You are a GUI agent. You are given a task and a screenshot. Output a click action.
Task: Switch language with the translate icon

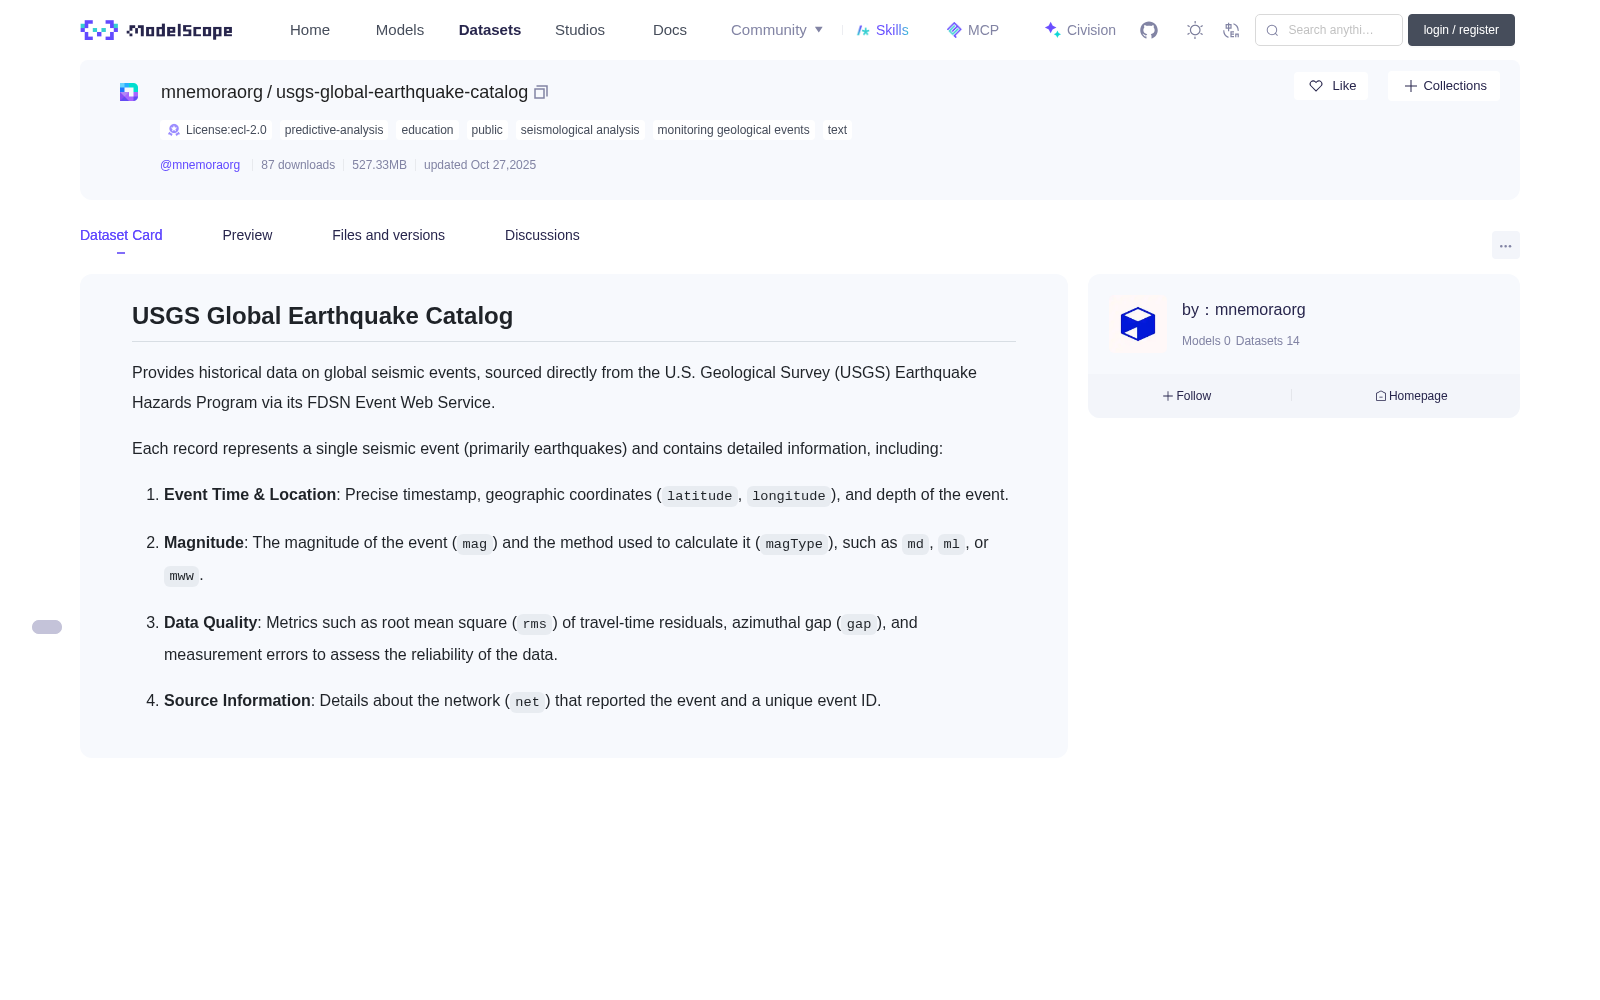click(1232, 30)
